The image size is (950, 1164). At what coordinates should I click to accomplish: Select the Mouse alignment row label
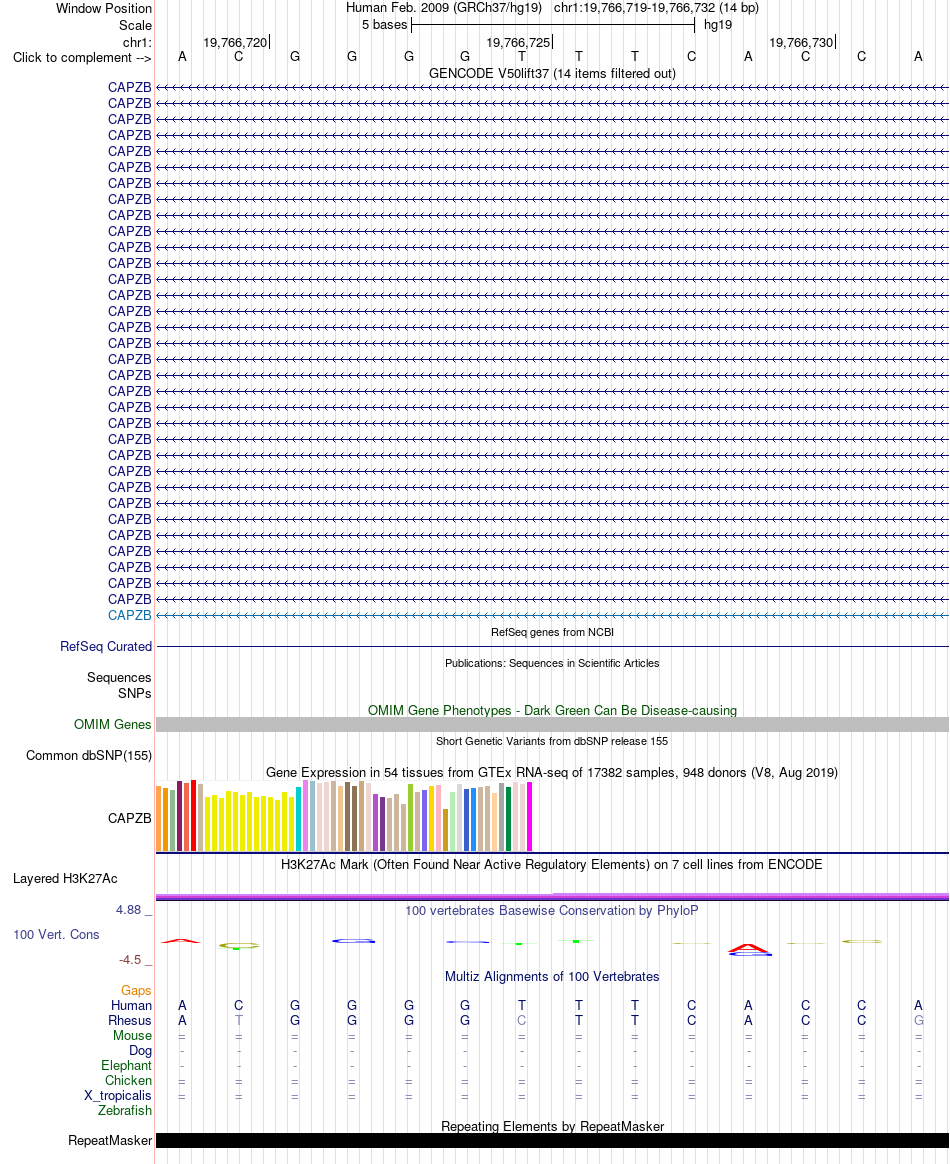(x=132, y=1036)
